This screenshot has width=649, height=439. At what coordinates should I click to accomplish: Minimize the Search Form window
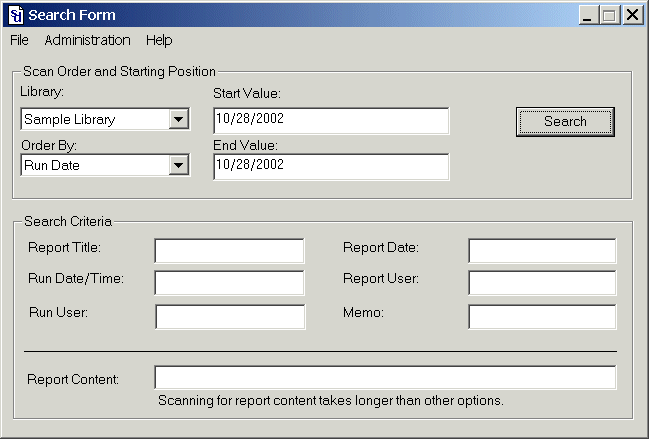(589, 15)
